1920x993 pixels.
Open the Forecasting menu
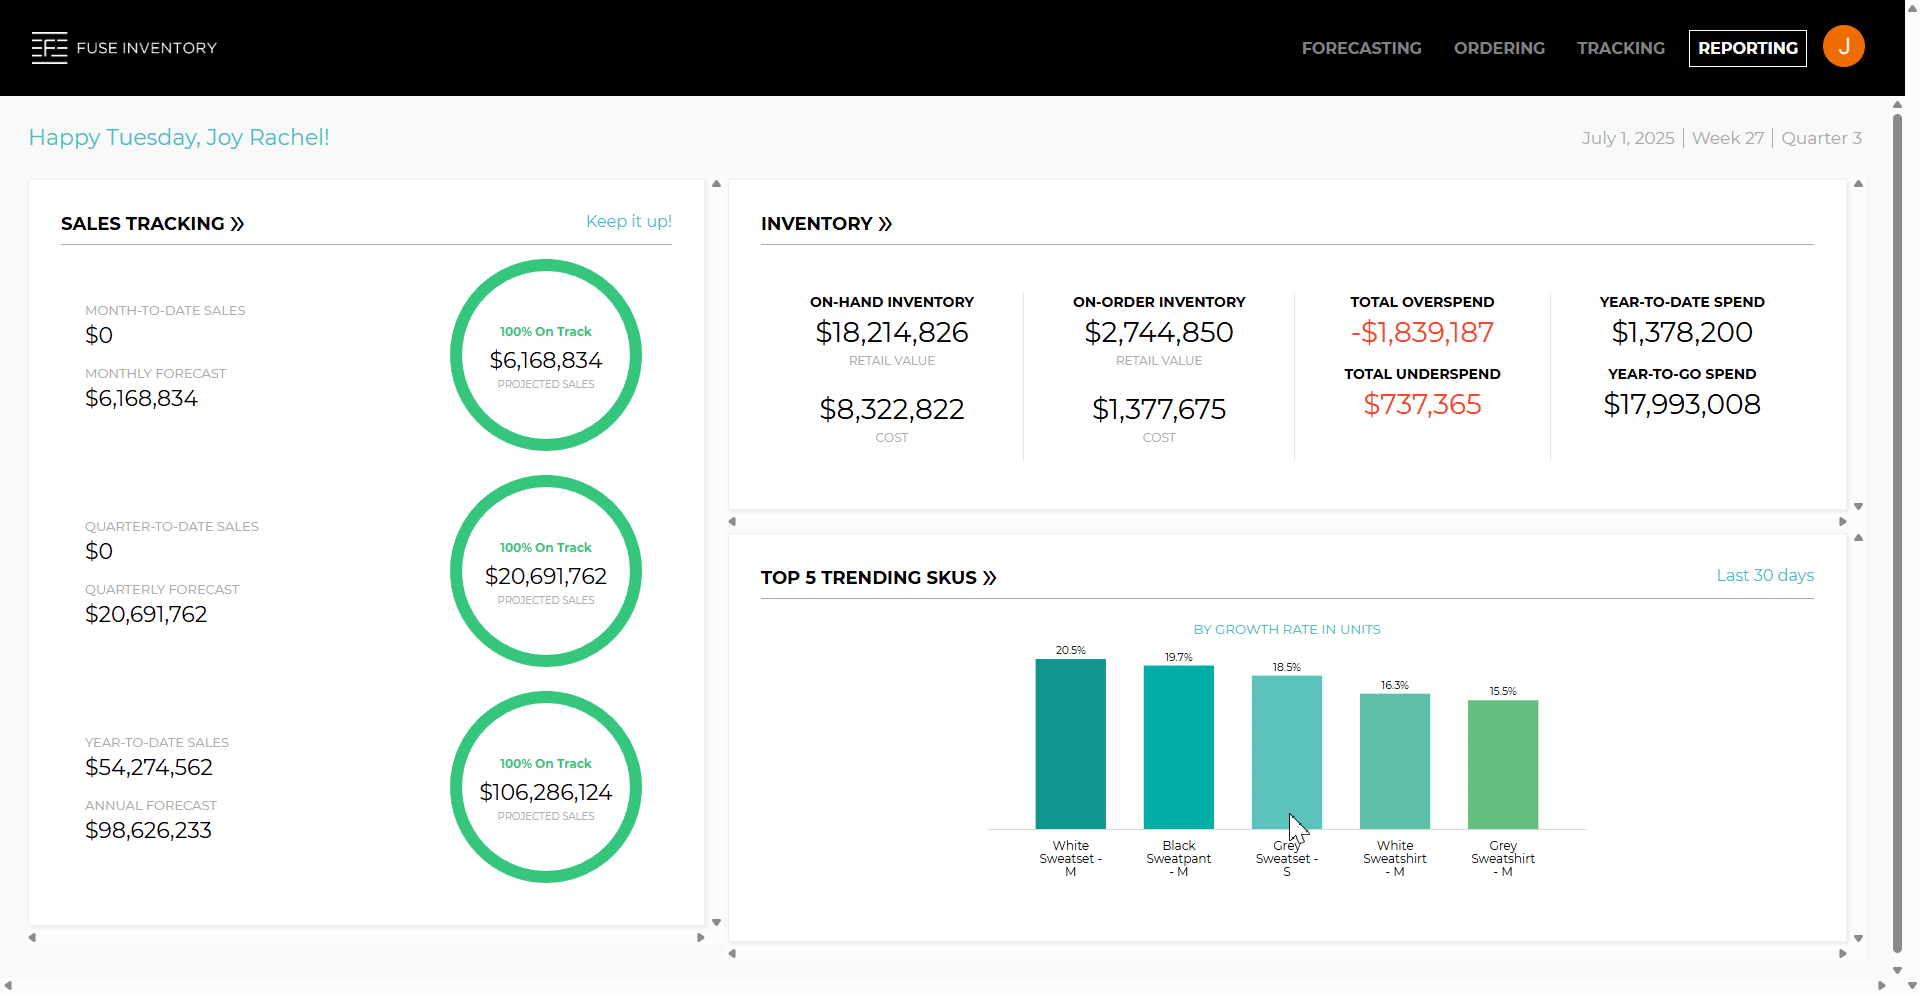[1361, 48]
